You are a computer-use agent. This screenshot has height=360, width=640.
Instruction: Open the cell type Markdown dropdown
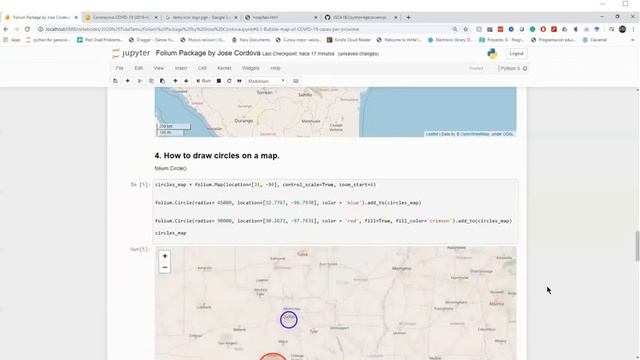(x=266, y=81)
